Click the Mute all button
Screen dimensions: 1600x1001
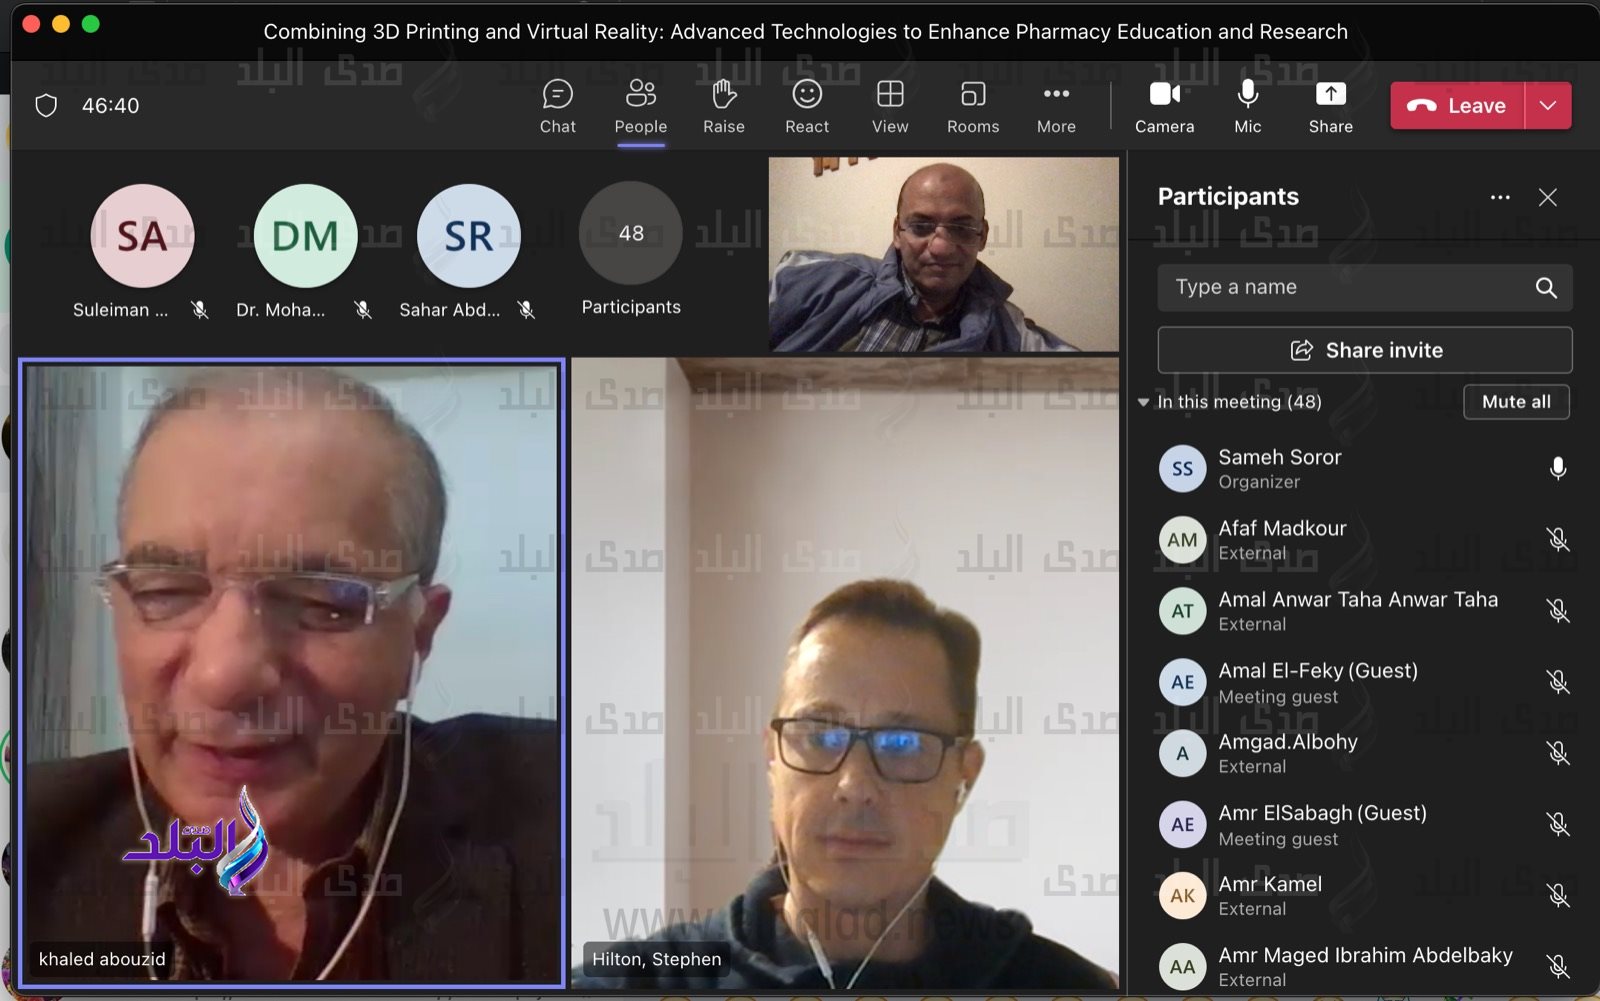[1516, 402]
